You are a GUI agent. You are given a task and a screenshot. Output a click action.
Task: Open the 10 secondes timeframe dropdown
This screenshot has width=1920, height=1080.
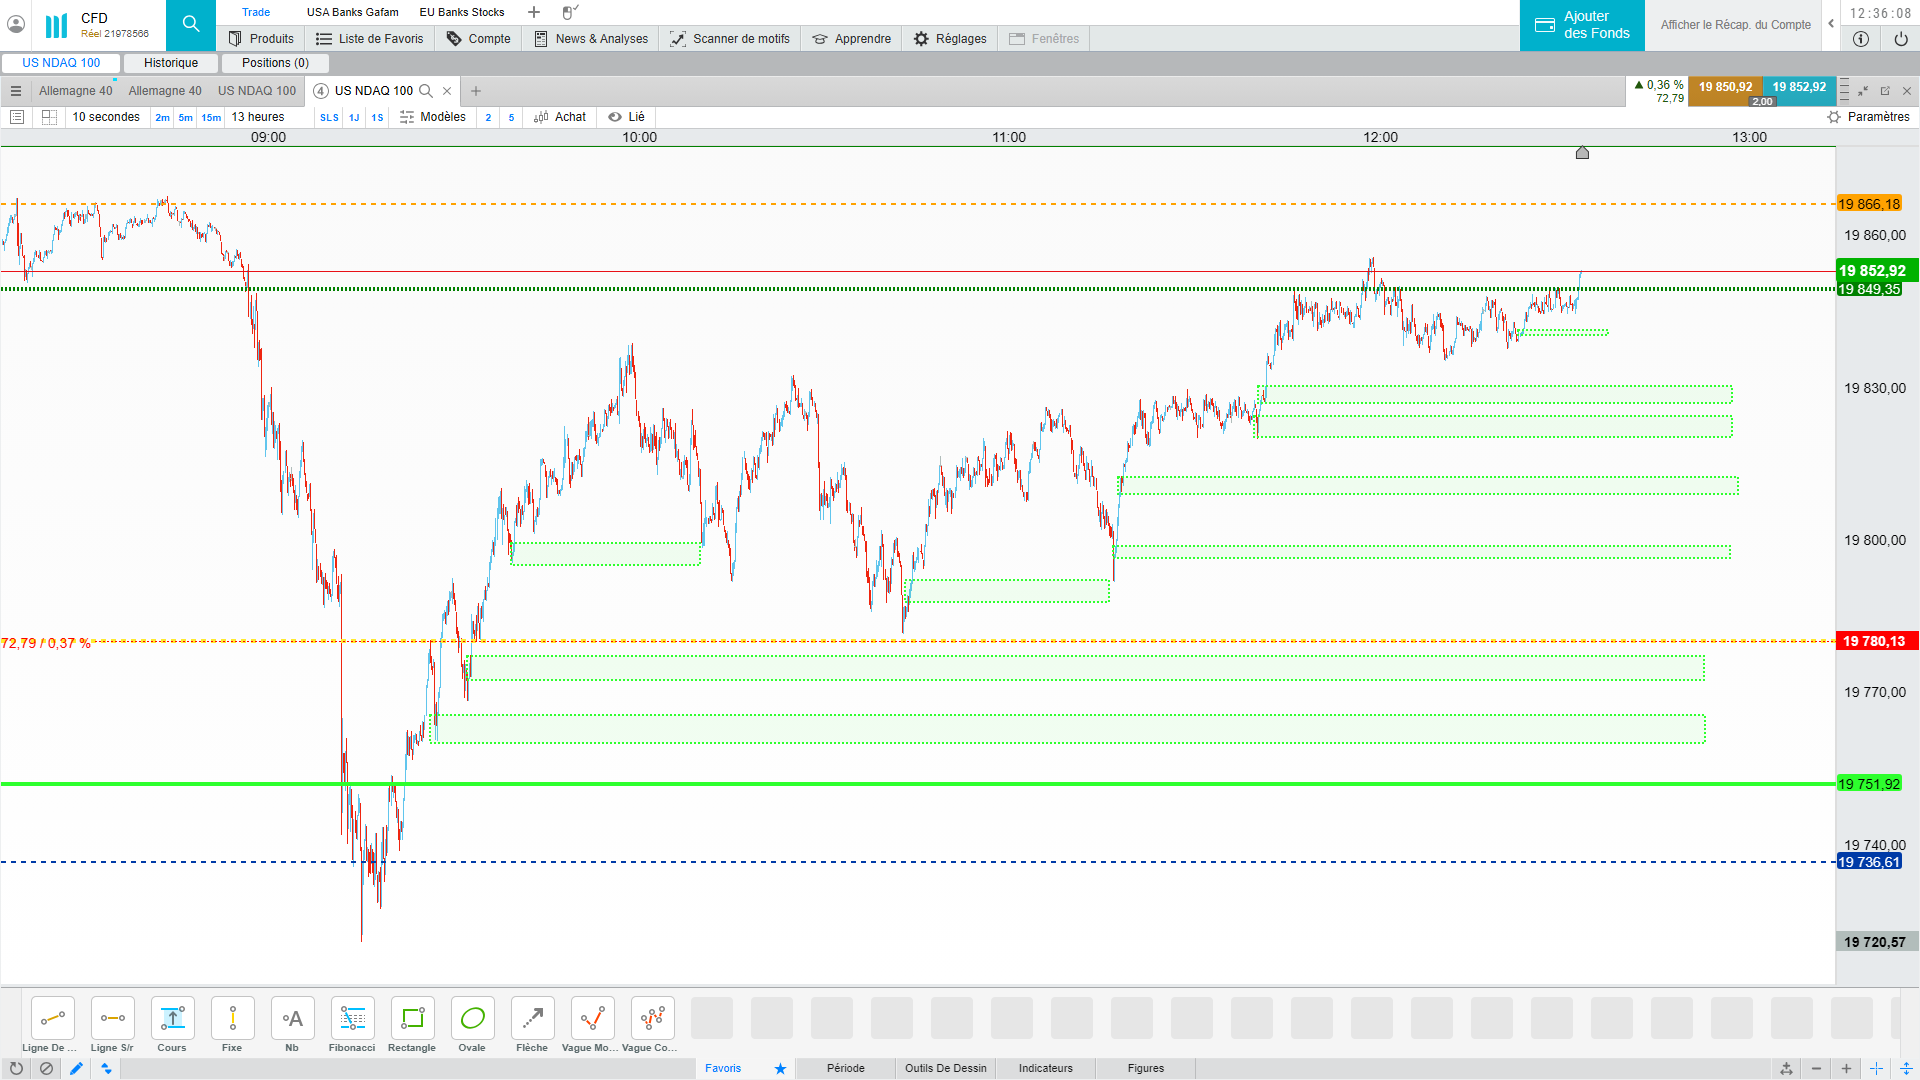click(106, 117)
